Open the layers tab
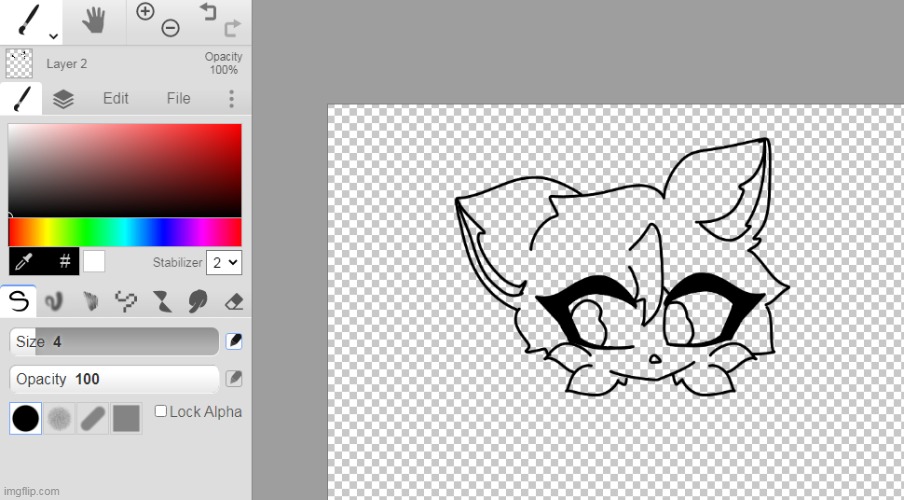Viewport: 904px width, 500px height. tap(63, 99)
